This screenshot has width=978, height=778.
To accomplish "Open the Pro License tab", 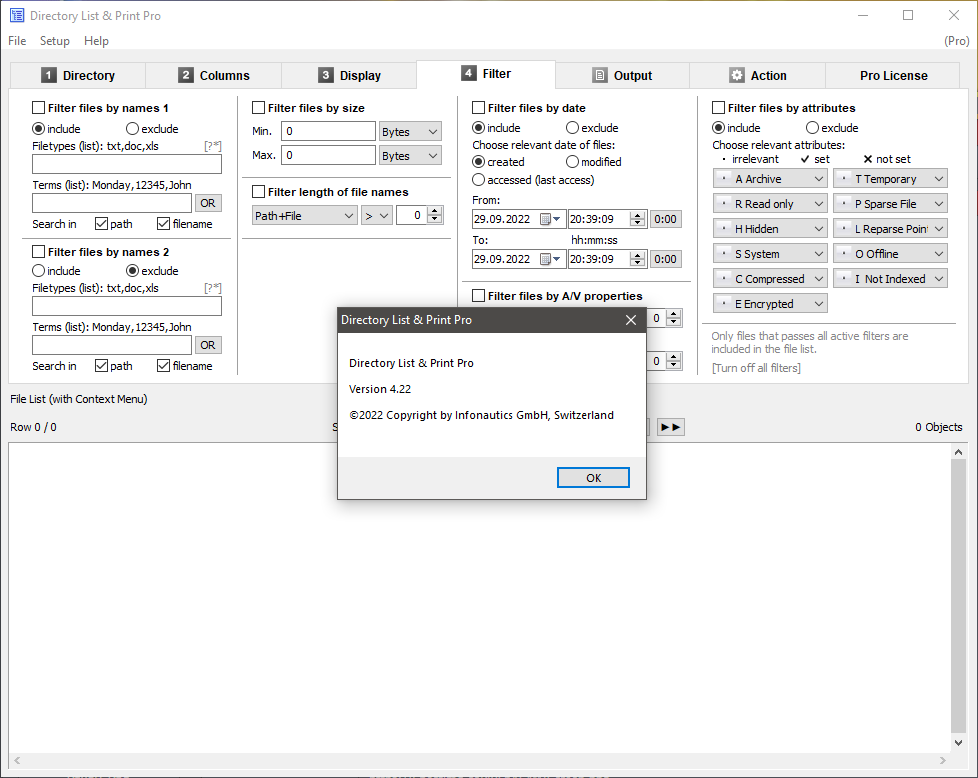I will 893,75.
